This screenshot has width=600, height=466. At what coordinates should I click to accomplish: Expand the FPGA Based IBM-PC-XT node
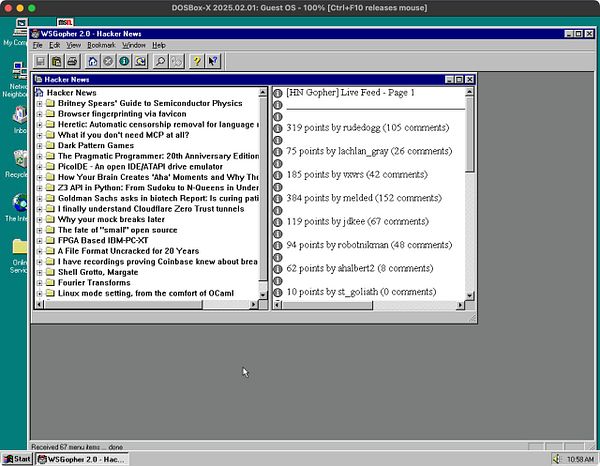click(39, 241)
